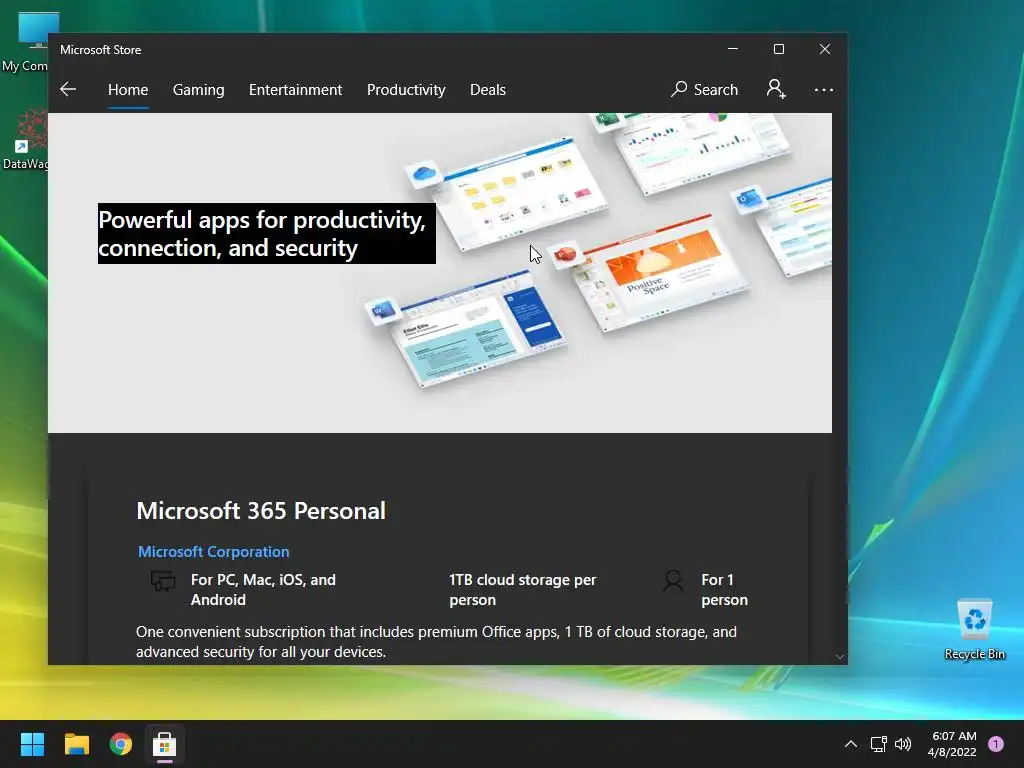Open the Productivity tab
The width and height of the screenshot is (1024, 768).
[x=406, y=89]
